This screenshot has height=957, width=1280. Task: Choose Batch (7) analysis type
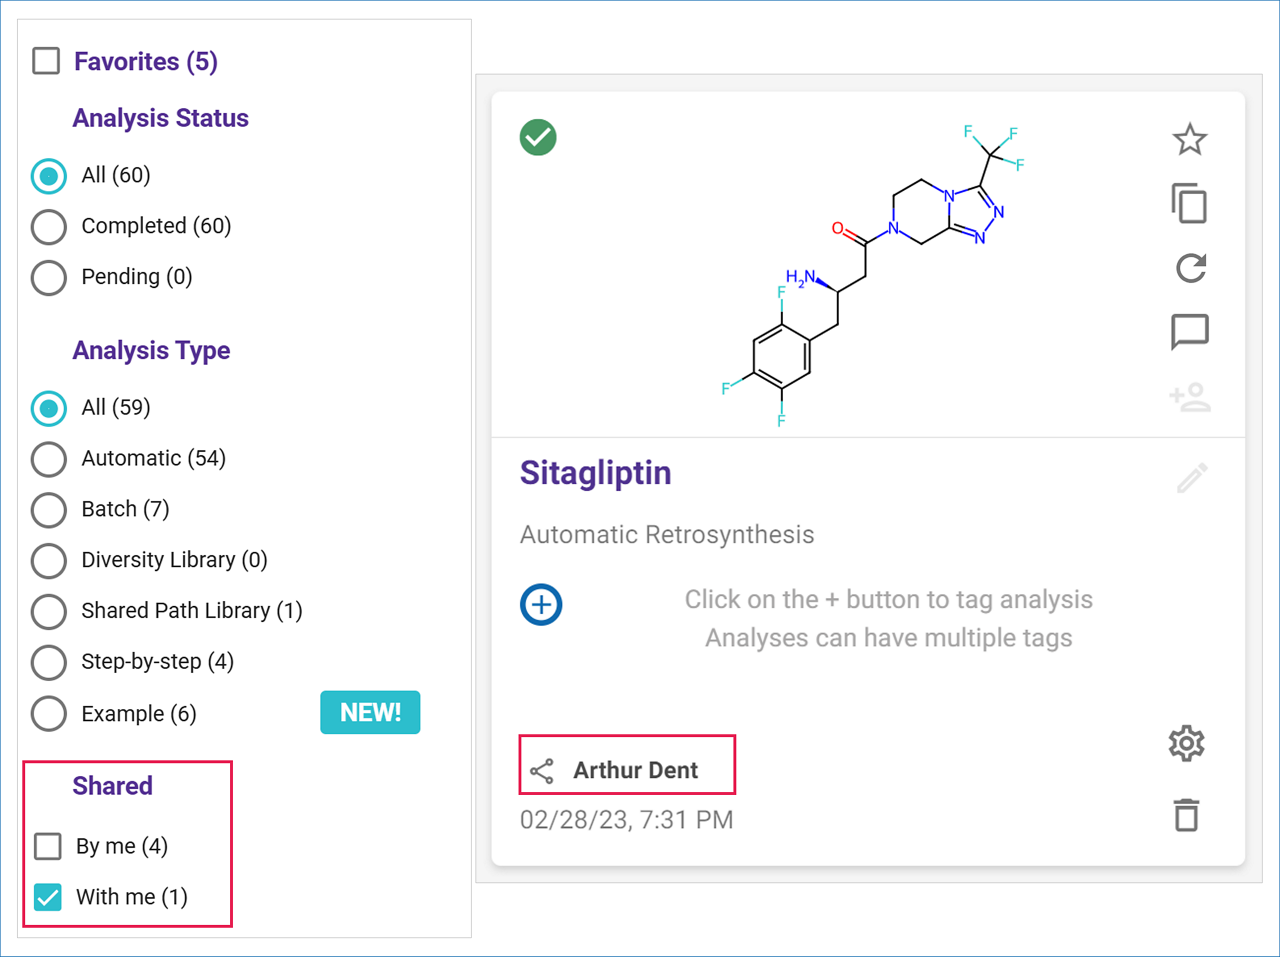[49, 510]
